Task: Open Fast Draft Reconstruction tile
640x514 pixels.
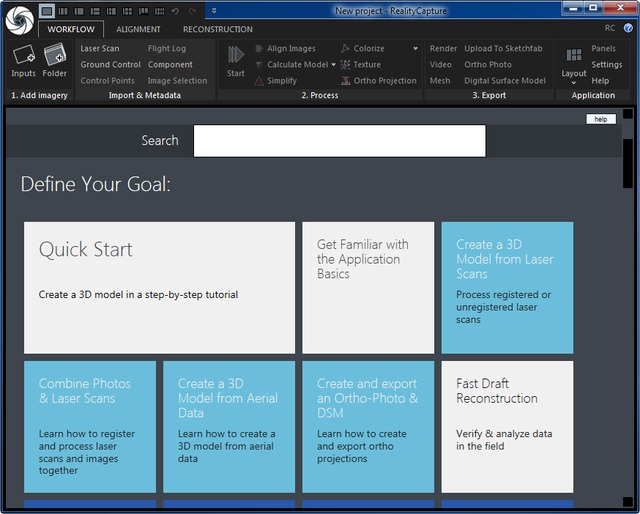Action: (507, 426)
